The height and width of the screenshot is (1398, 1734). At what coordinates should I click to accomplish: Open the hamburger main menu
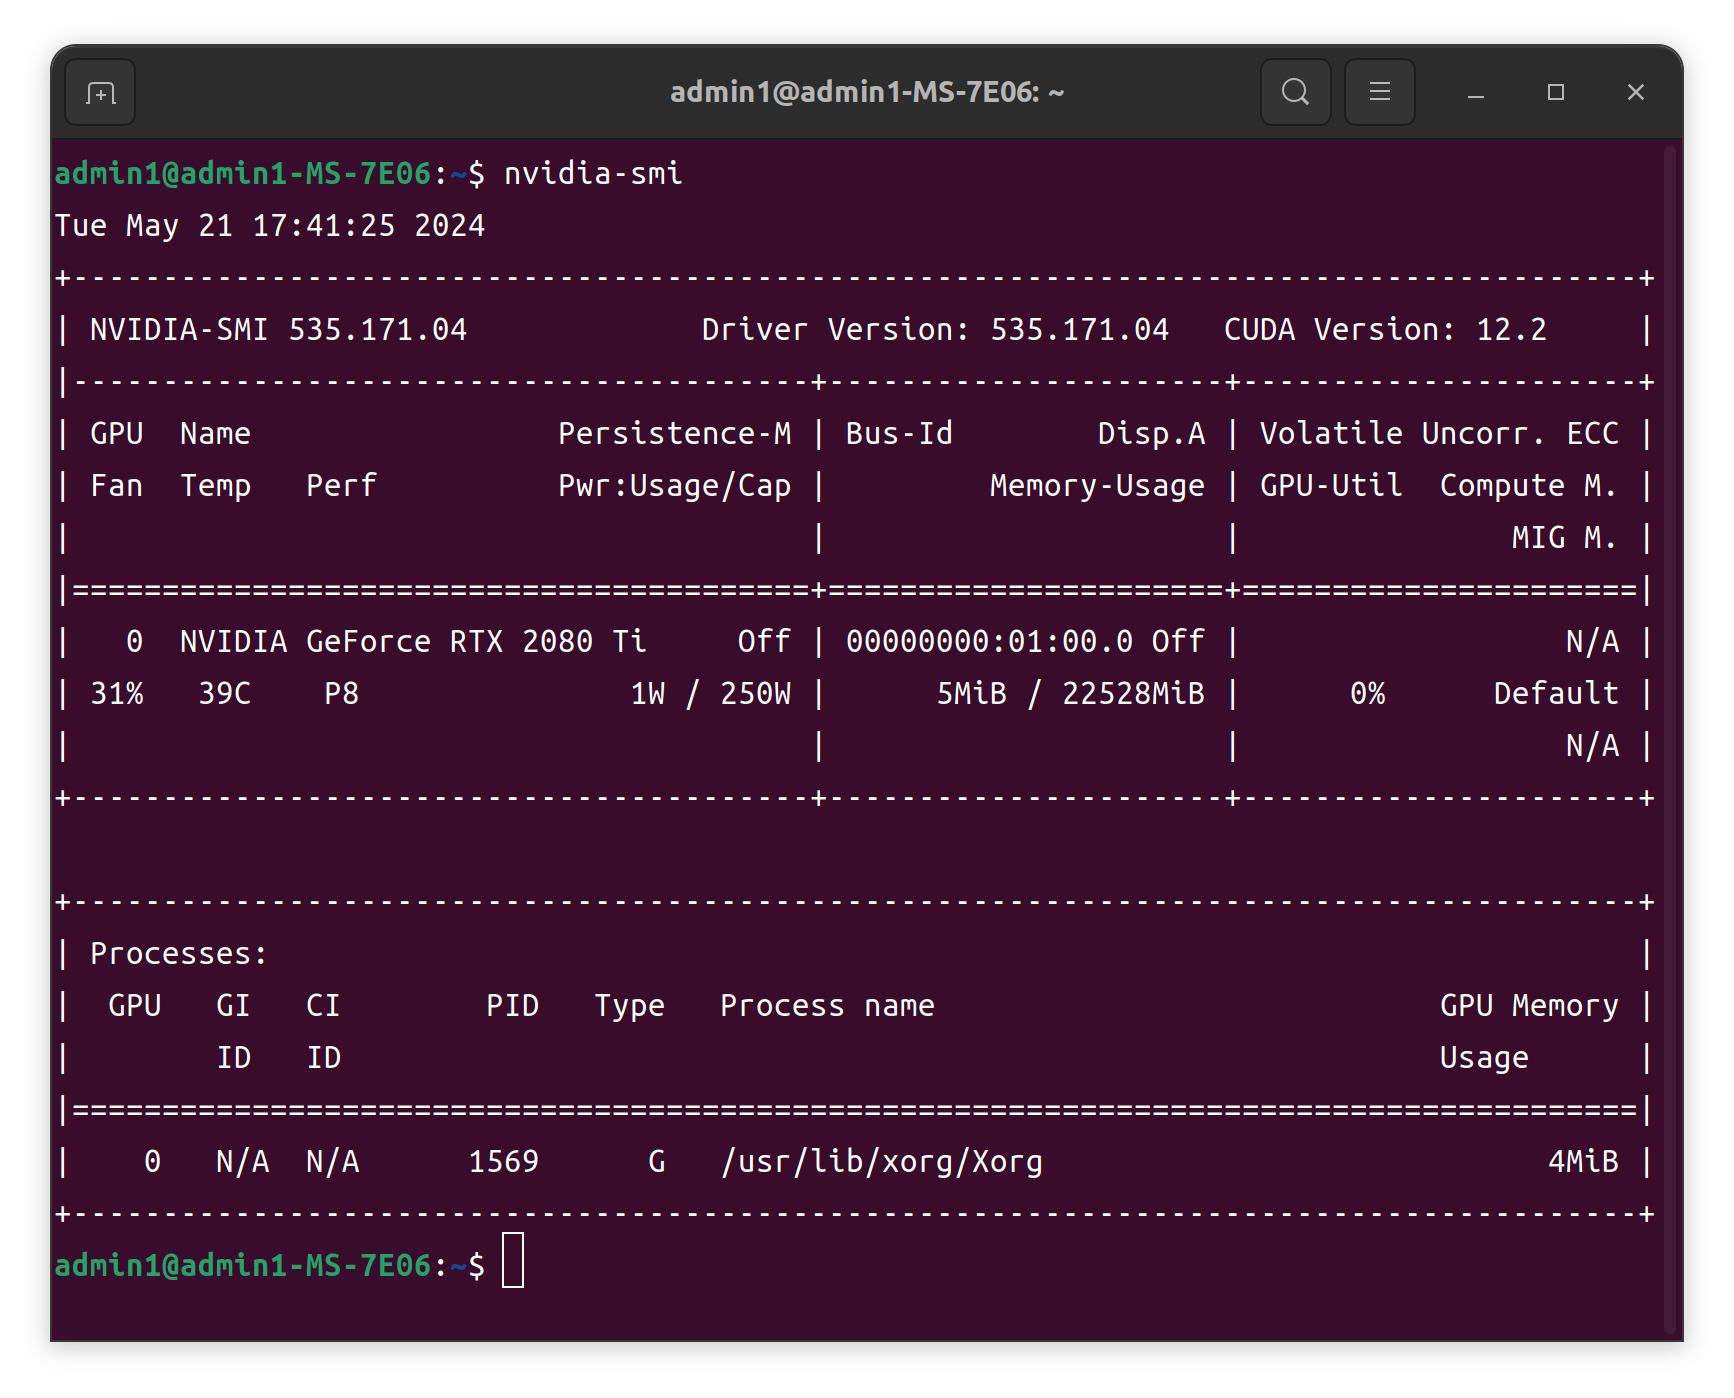pyautogui.click(x=1379, y=92)
